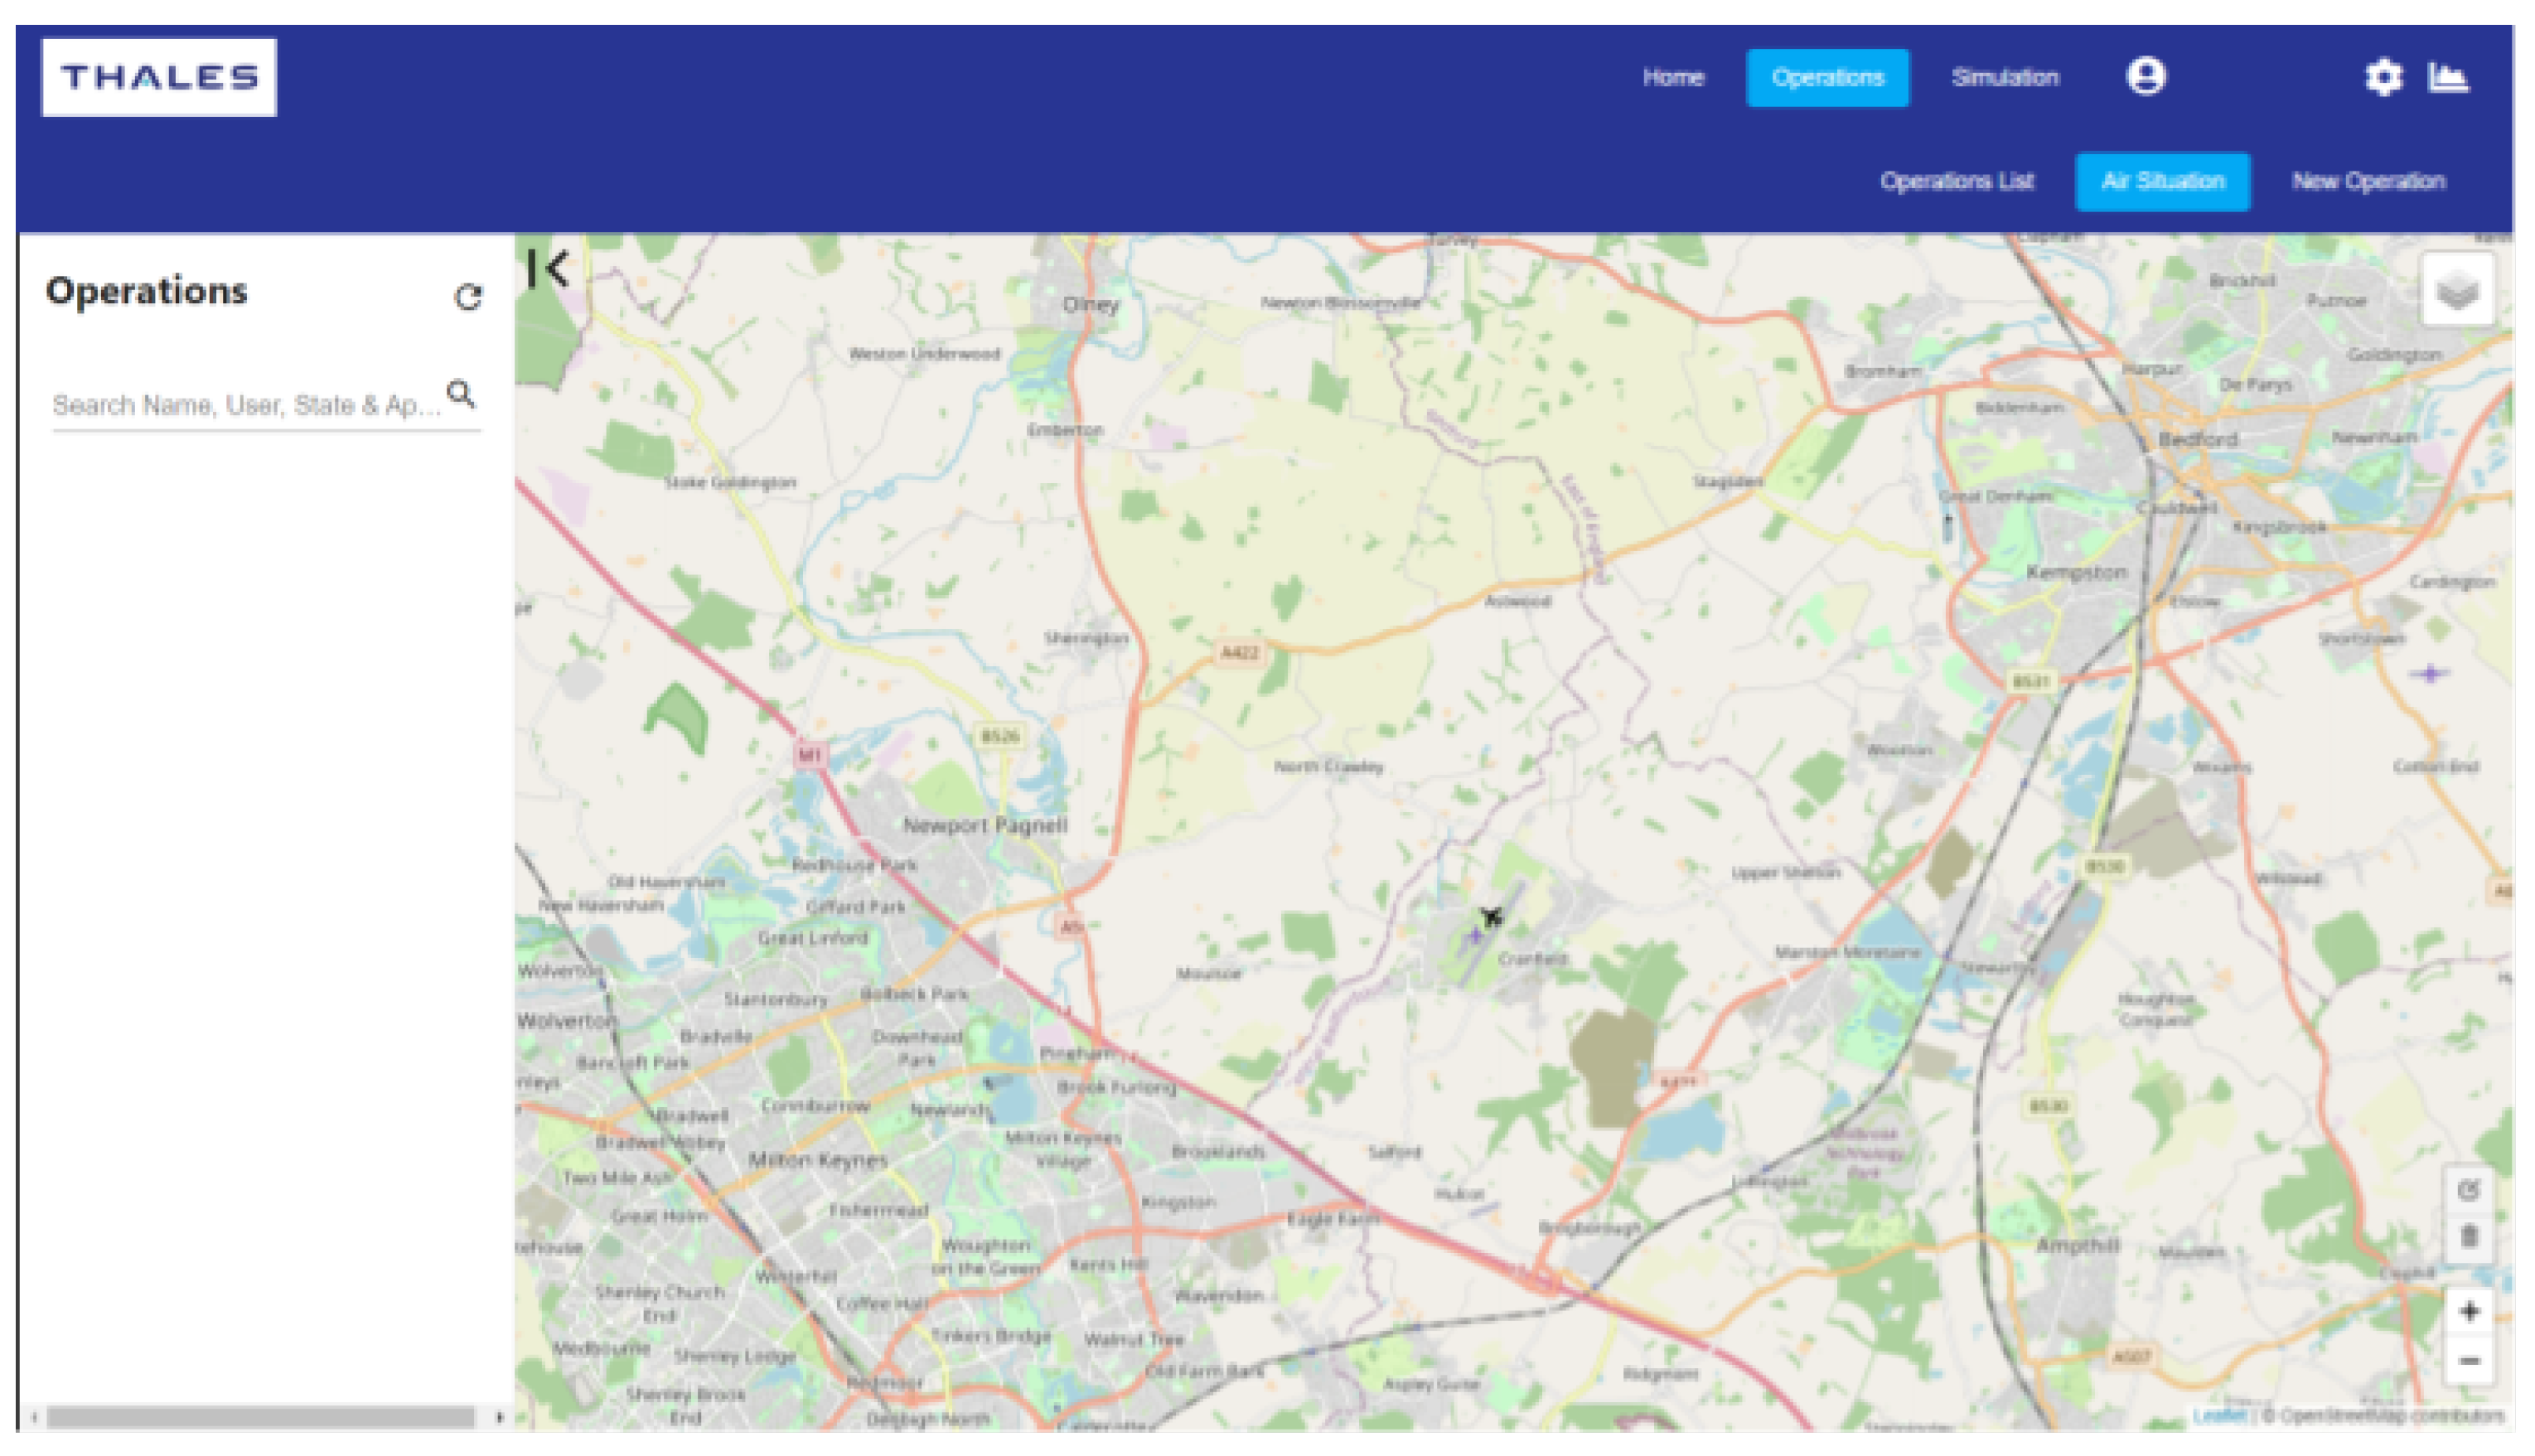Click the horizontal scrollbar in Operations panel
The width and height of the screenshot is (2535, 1456).
260,1416
